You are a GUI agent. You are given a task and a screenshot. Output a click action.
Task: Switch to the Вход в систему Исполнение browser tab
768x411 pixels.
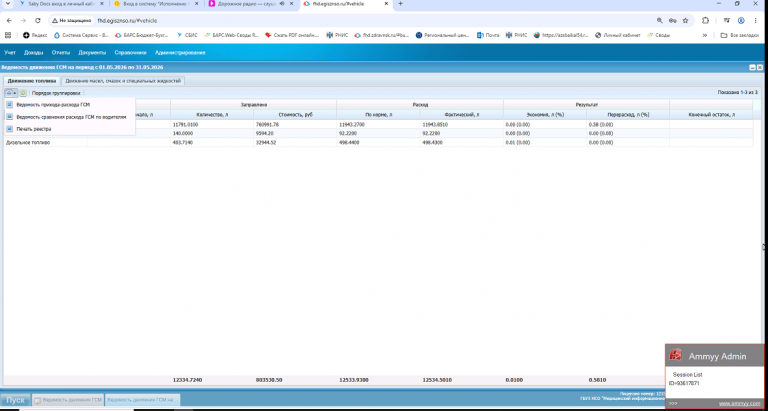pyautogui.click(x=155, y=3)
